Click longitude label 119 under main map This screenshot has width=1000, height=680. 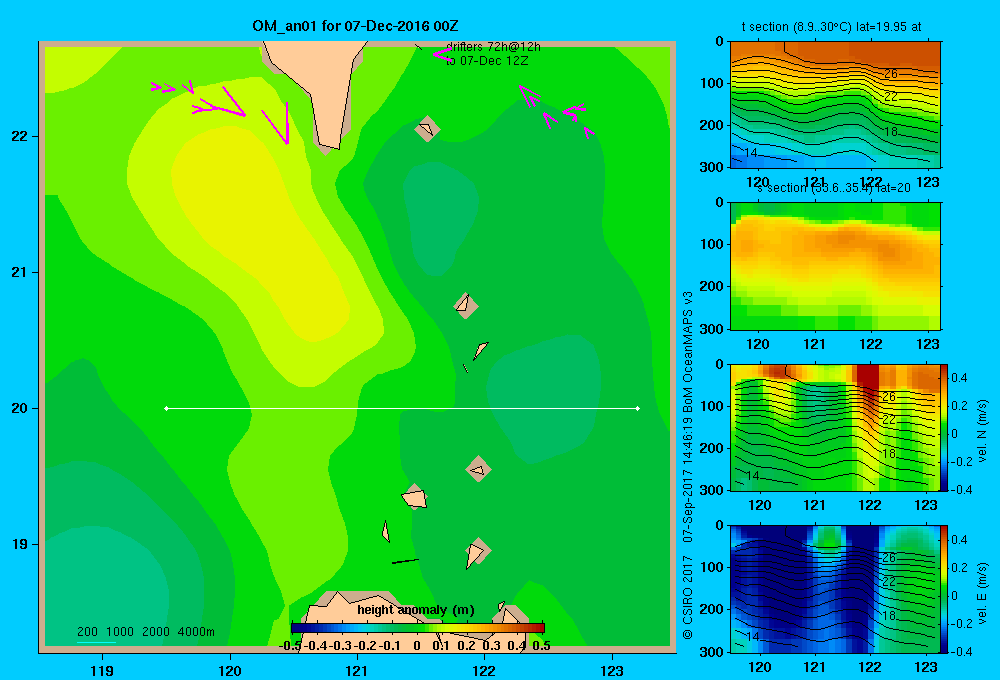(x=102, y=670)
